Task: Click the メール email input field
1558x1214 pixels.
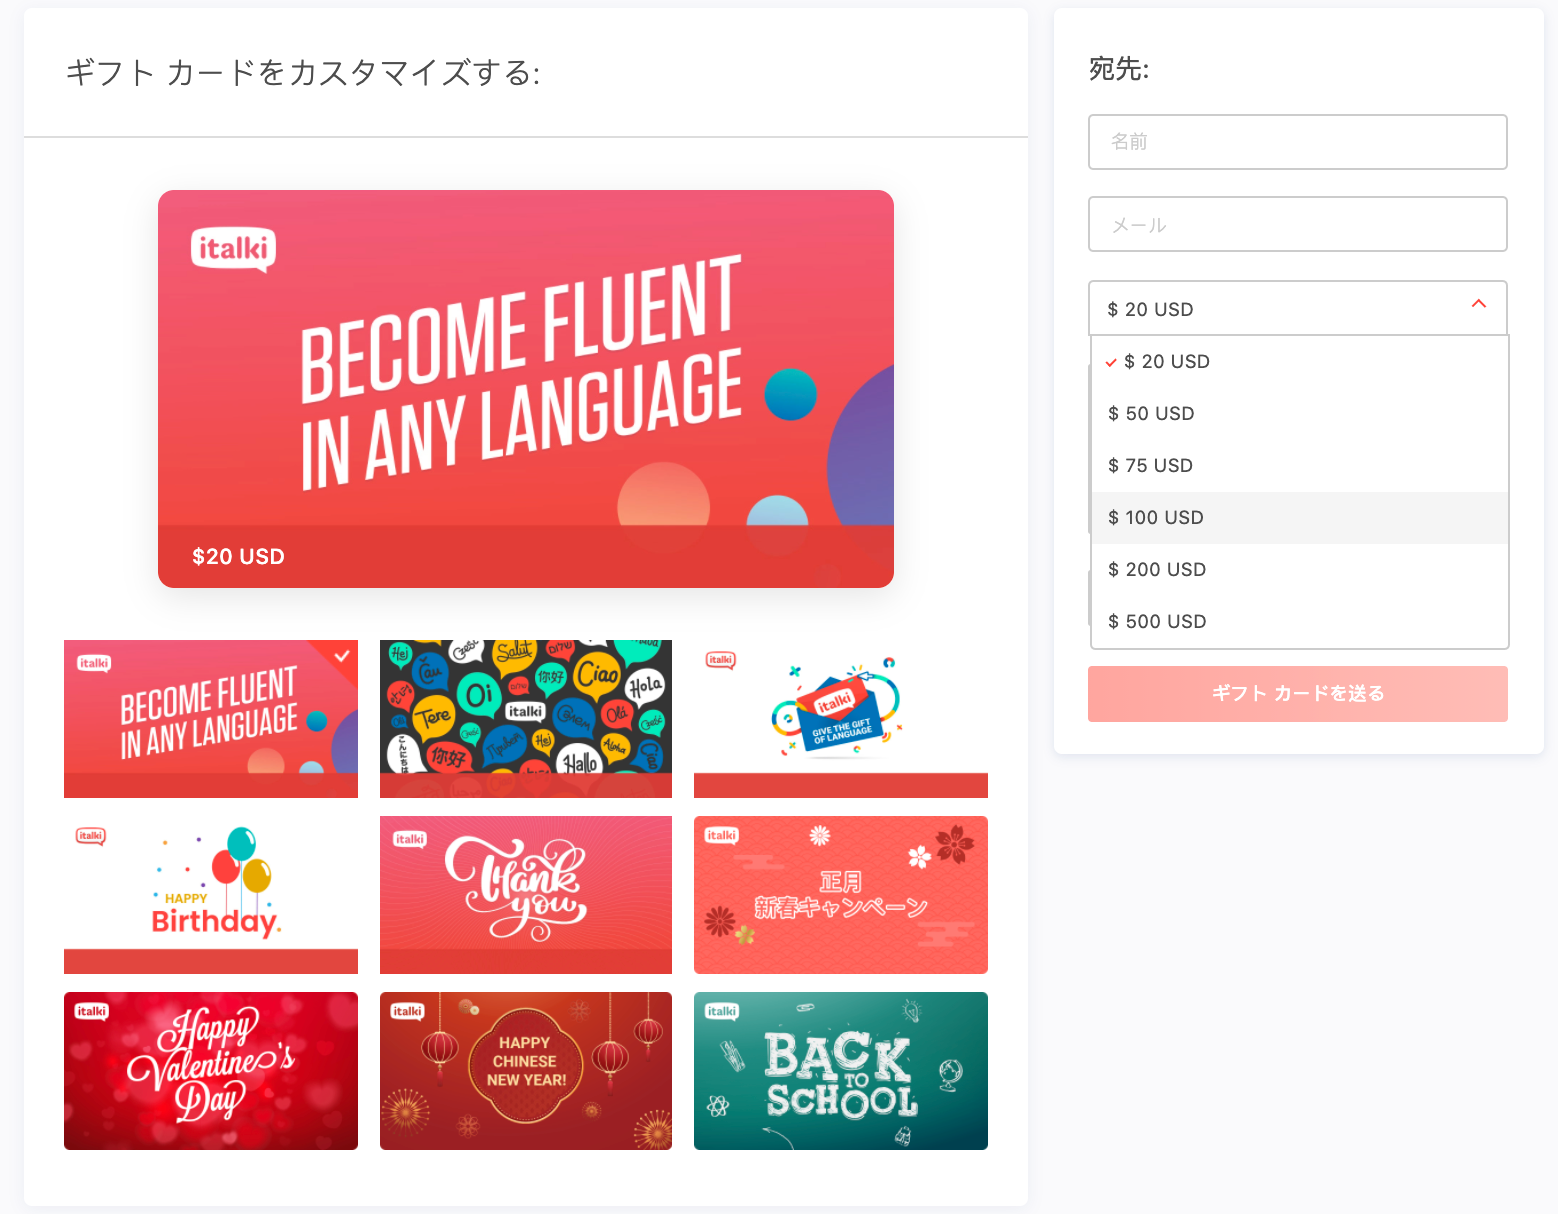Action: tap(1298, 224)
